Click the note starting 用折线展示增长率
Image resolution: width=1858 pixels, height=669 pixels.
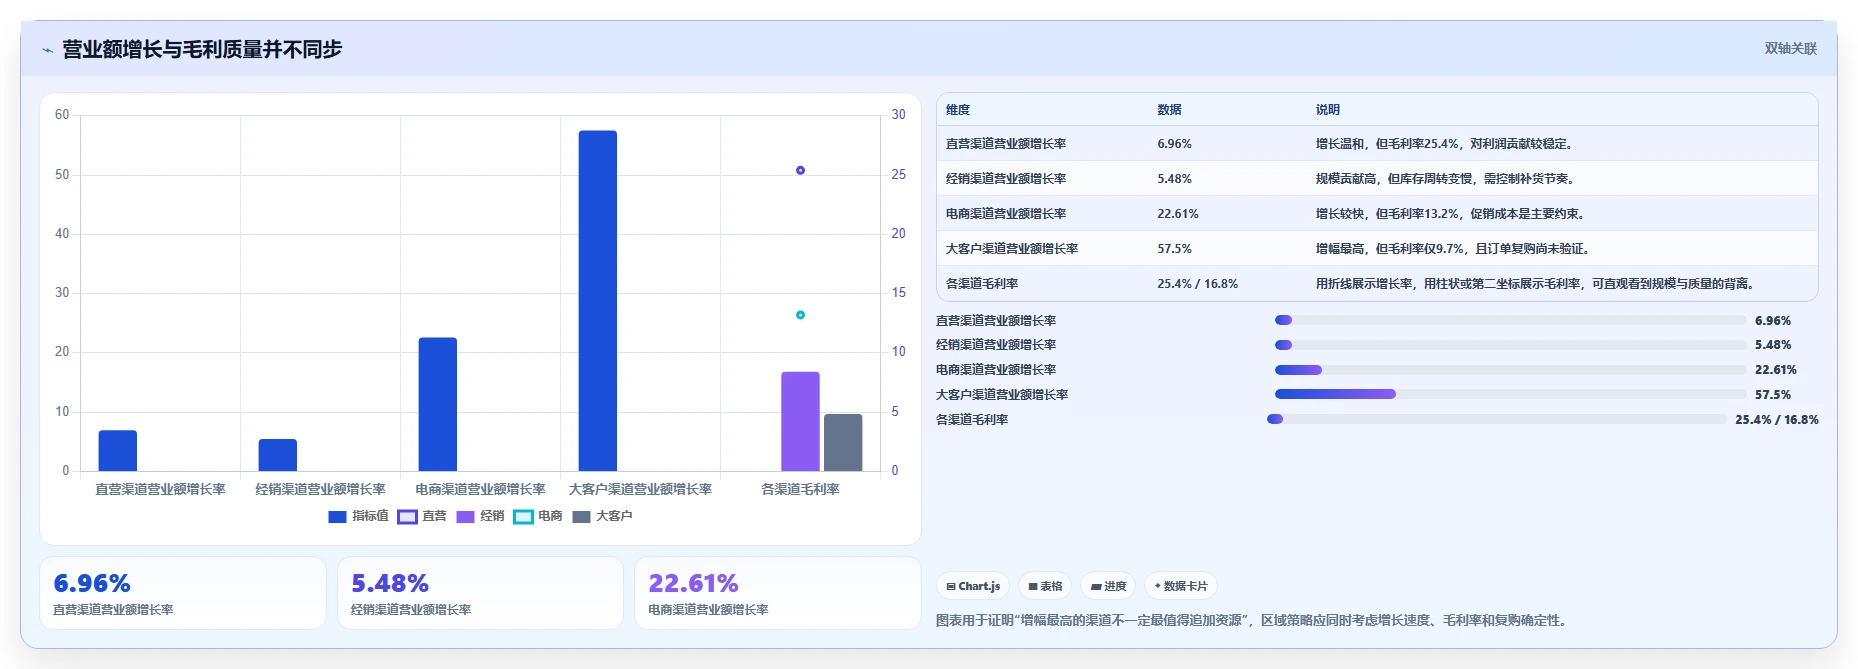pyautogui.click(x=1537, y=284)
